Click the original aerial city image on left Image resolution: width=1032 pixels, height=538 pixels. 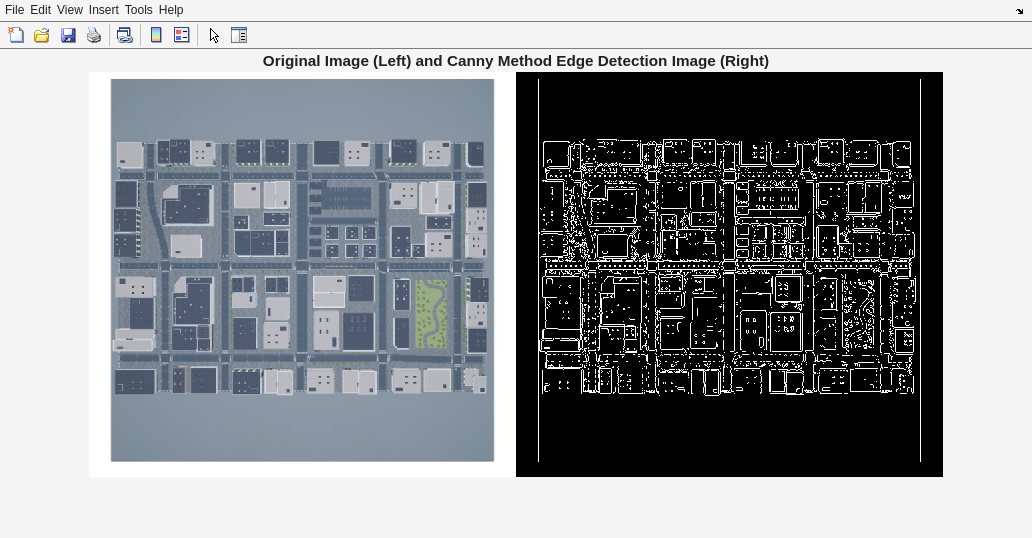click(x=302, y=270)
